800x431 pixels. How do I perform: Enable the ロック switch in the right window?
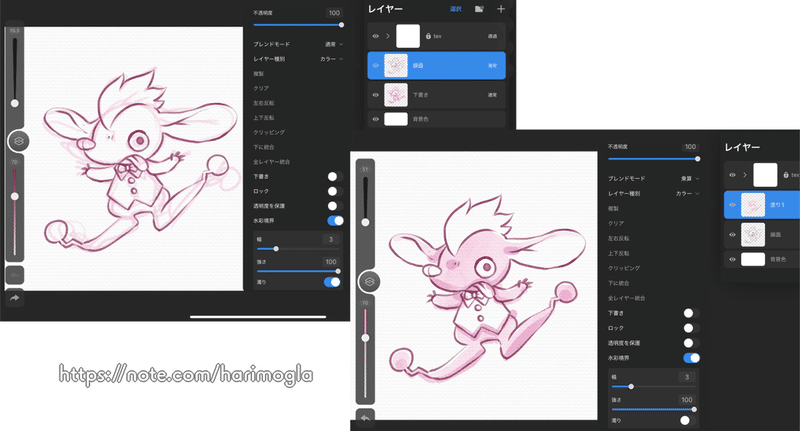tap(691, 328)
